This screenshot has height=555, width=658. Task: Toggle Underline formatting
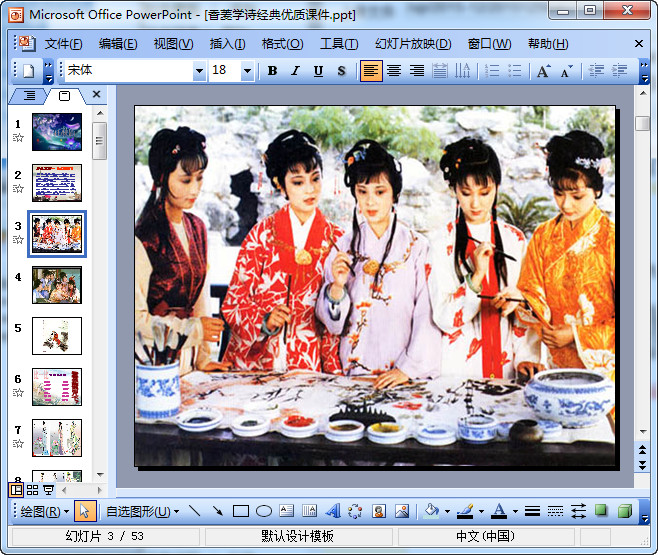pos(319,71)
